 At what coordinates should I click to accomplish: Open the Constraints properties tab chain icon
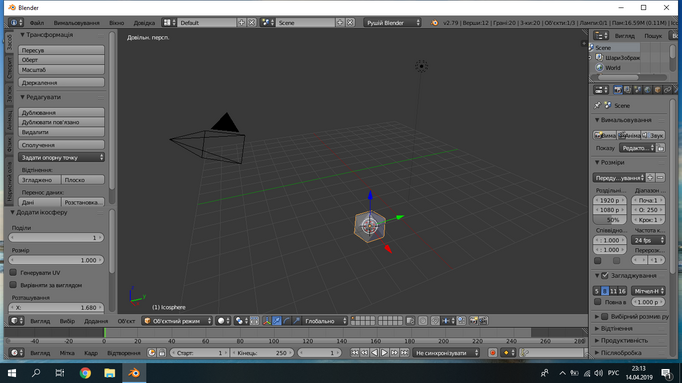coord(668,90)
